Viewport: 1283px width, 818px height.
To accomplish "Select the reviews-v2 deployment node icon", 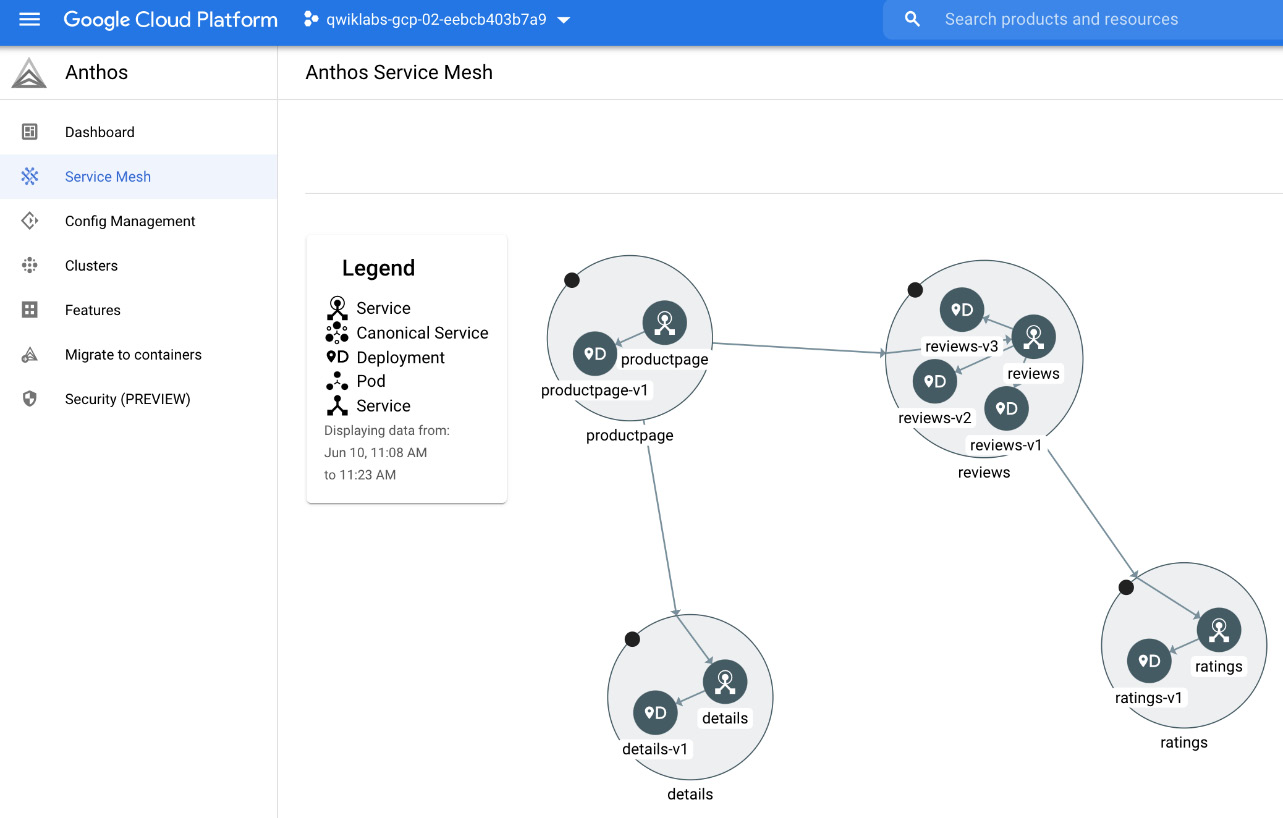I will pos(935,381).
